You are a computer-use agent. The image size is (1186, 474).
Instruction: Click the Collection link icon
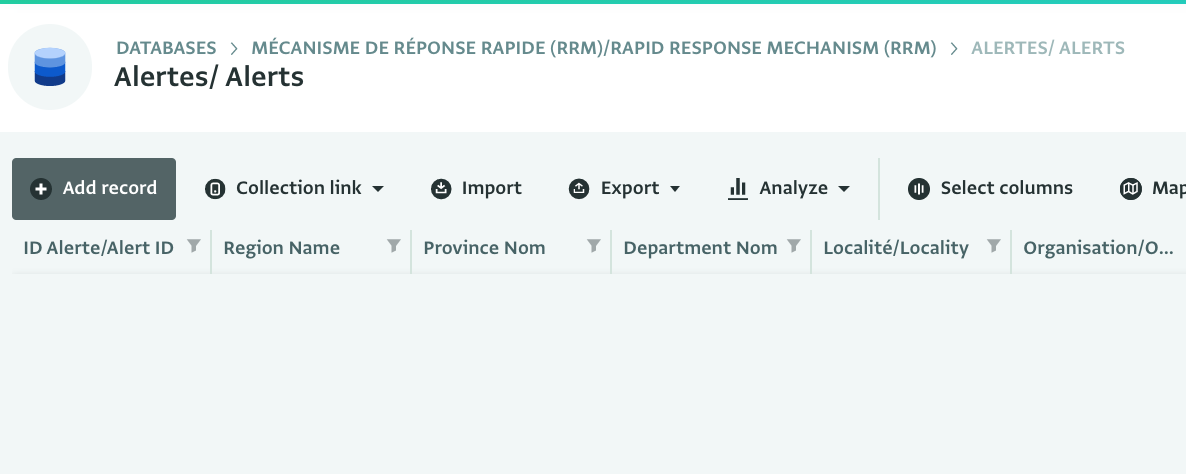pos(215,189)
